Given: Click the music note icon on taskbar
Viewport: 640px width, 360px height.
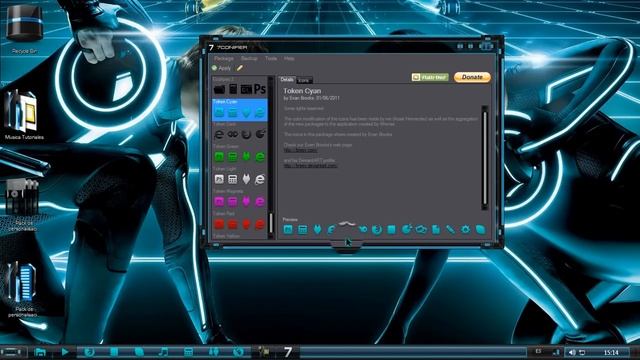Looking at the screenshot, I should [163, 352].
